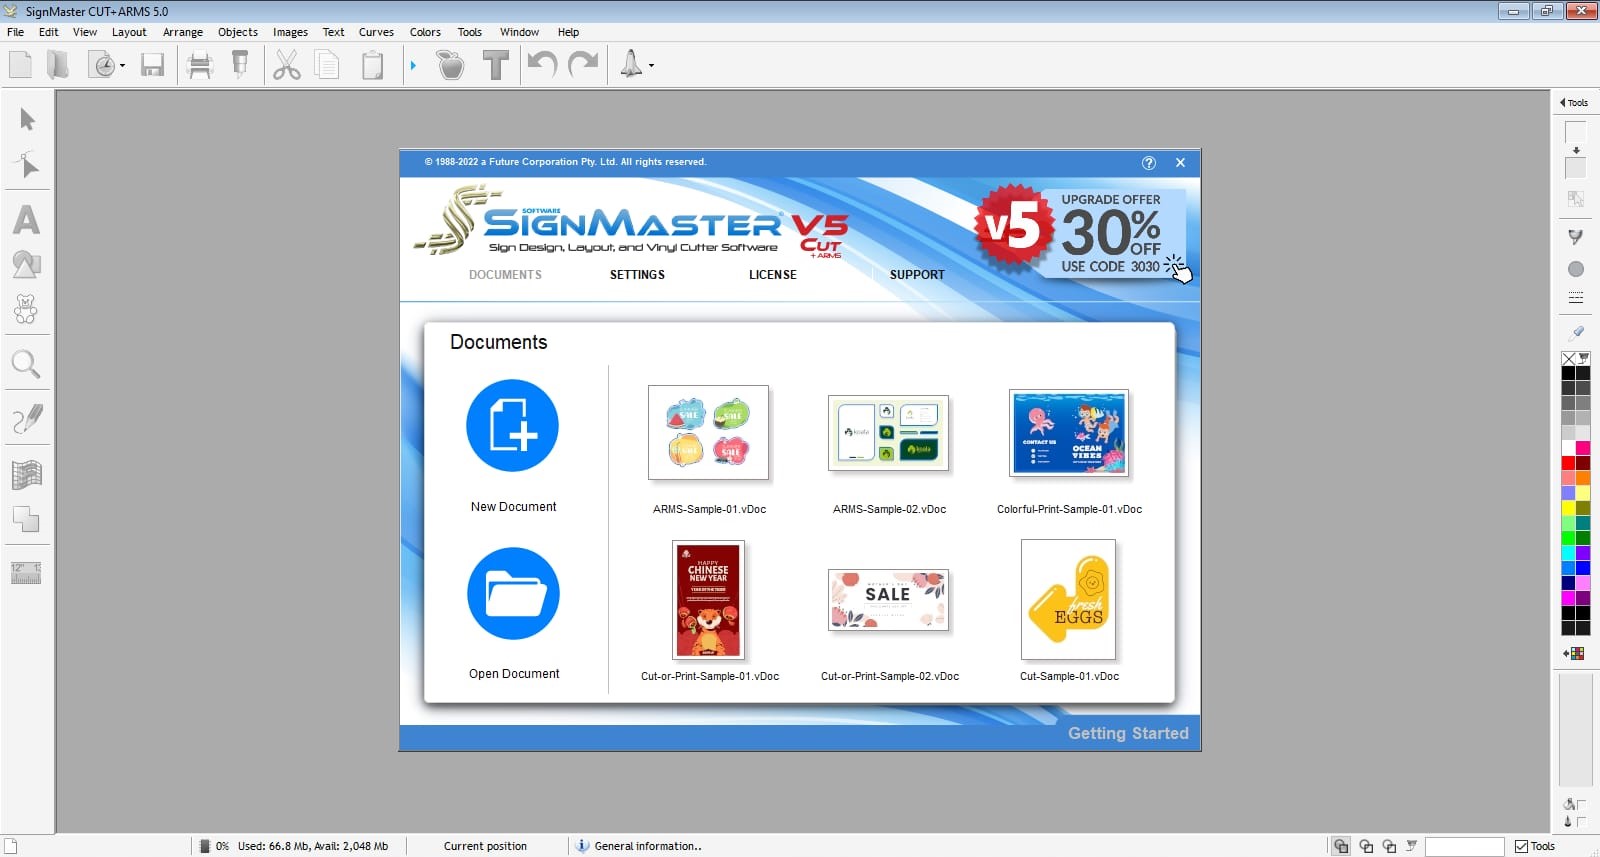Open the recent documents dropdown arrow
Image resolution: width=1600 pixels, height=857 pixels.
coord(122,66)
